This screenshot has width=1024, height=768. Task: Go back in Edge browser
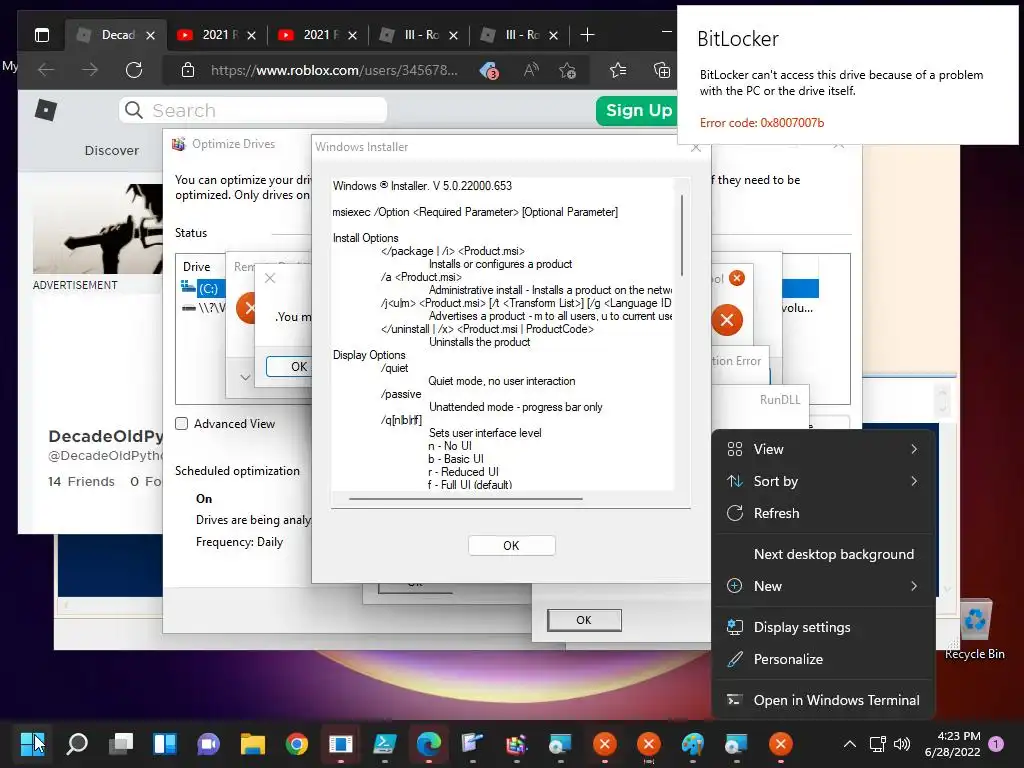point(46,70)
